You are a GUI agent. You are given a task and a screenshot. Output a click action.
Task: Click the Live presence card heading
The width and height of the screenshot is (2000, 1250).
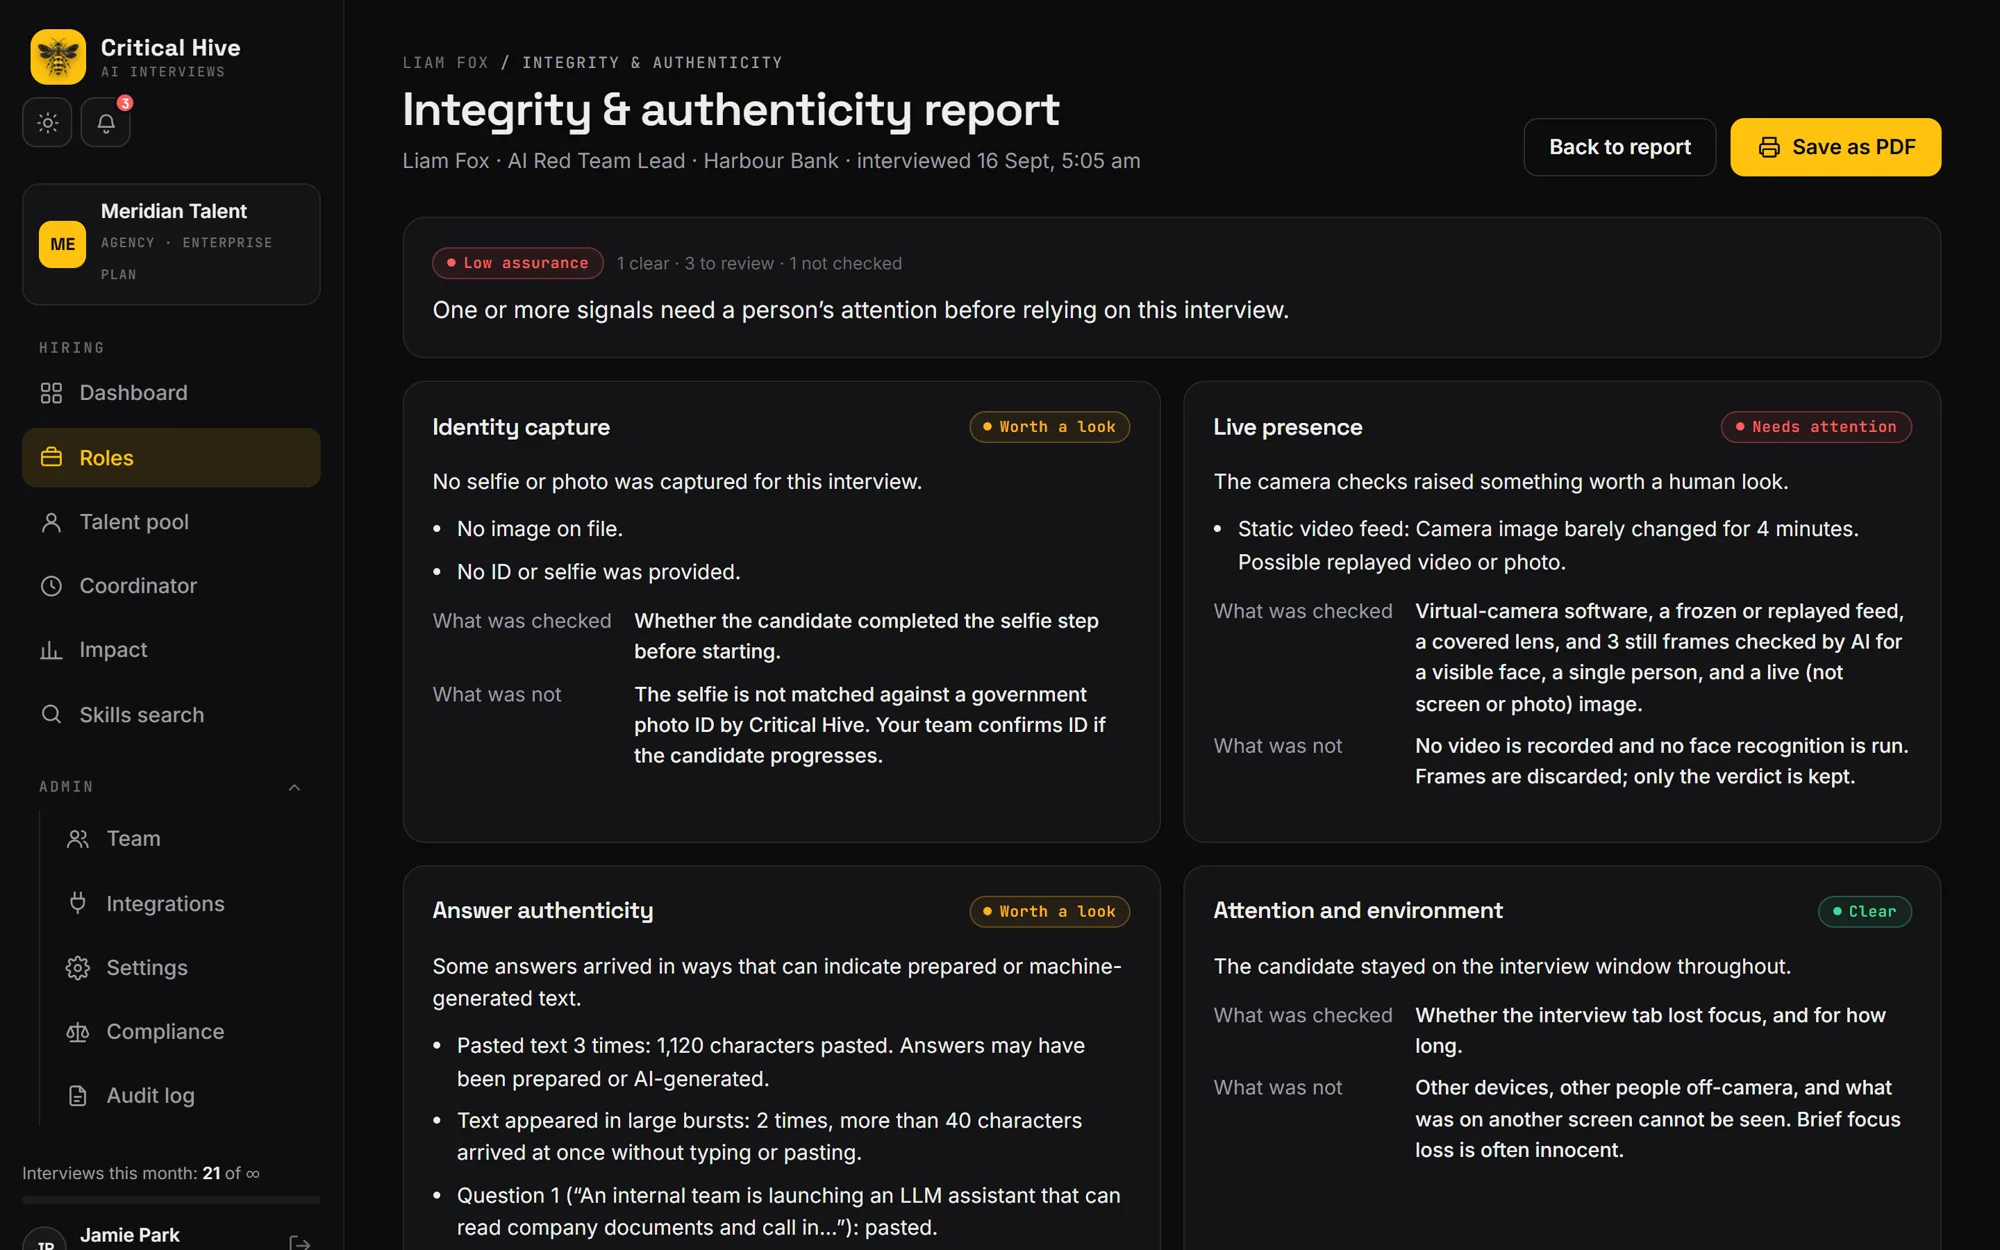coord(1288,427)
